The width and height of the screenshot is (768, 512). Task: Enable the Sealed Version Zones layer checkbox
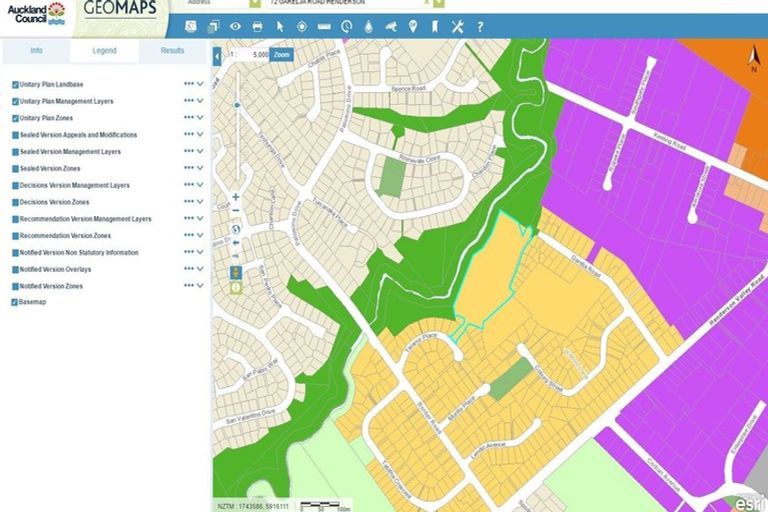coord(15,169)
